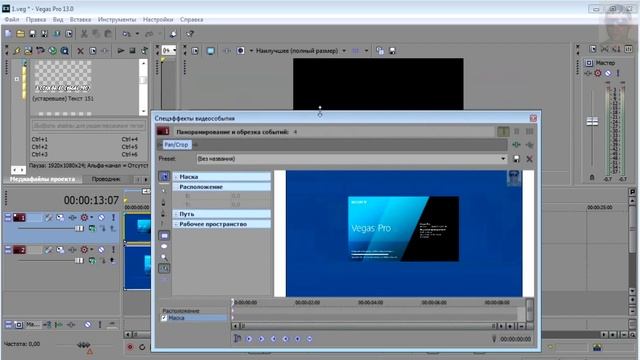Select the normal edit tool in Pan/Crop
This screenshot has width=640, height=360.
164,176
